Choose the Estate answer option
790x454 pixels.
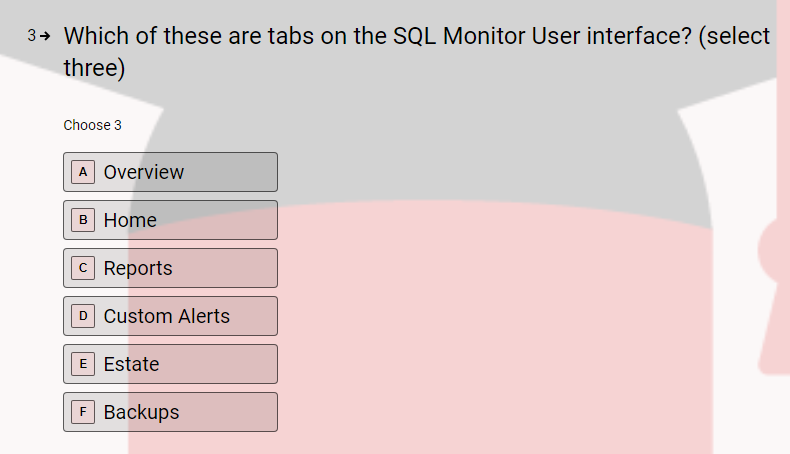tap(170, 364)
